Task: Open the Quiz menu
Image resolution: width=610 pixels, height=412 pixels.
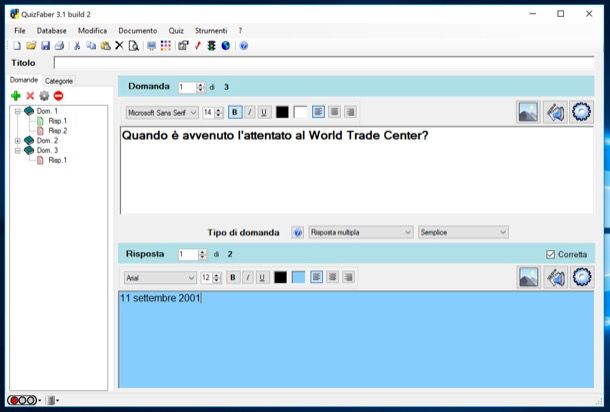Action: (x=176, y=30)
